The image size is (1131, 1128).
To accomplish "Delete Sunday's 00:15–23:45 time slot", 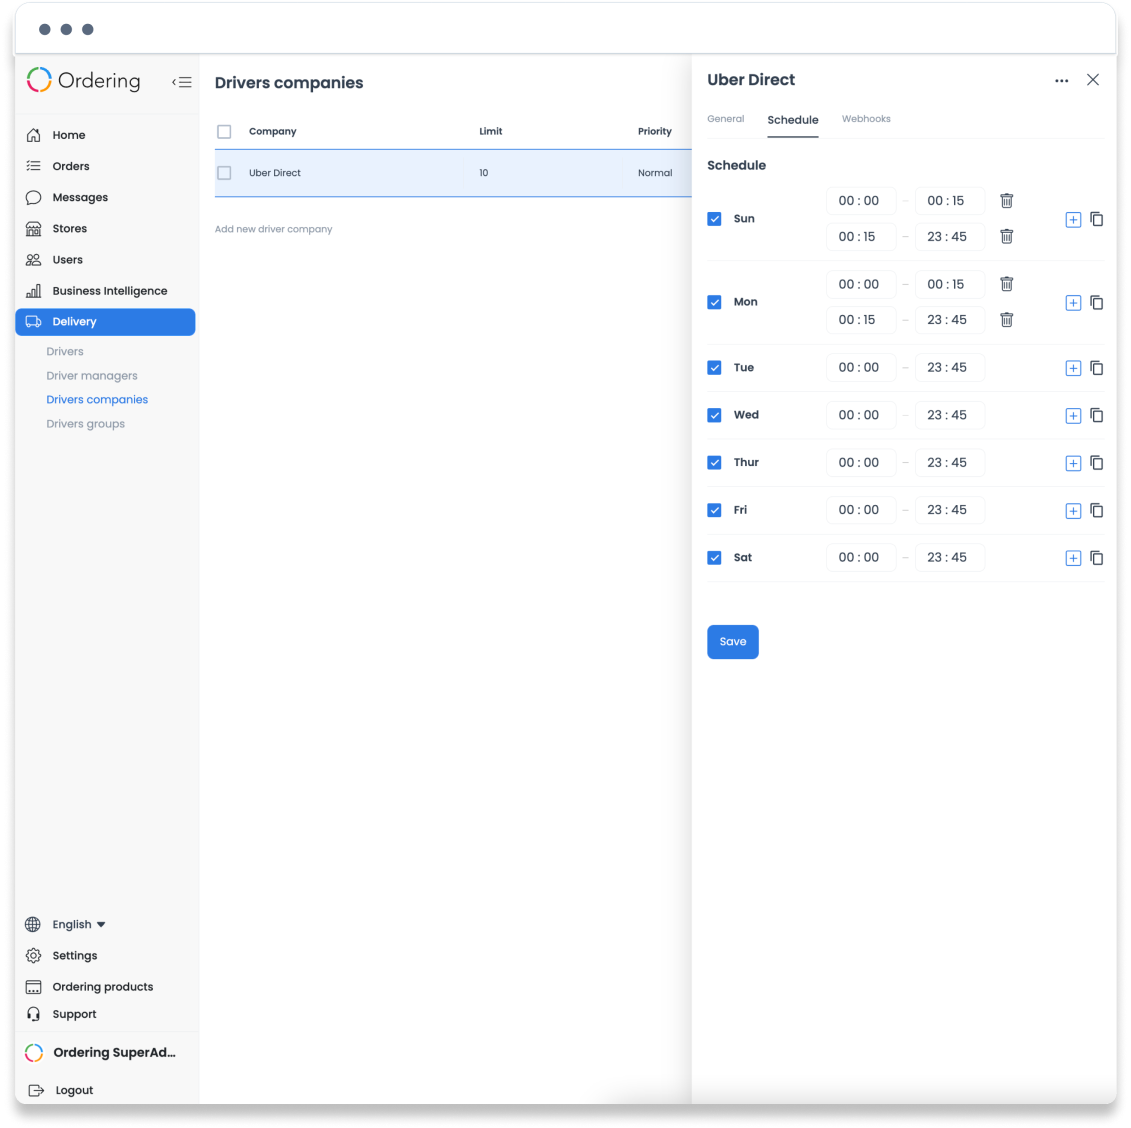I will click(x=1006, y=237).
